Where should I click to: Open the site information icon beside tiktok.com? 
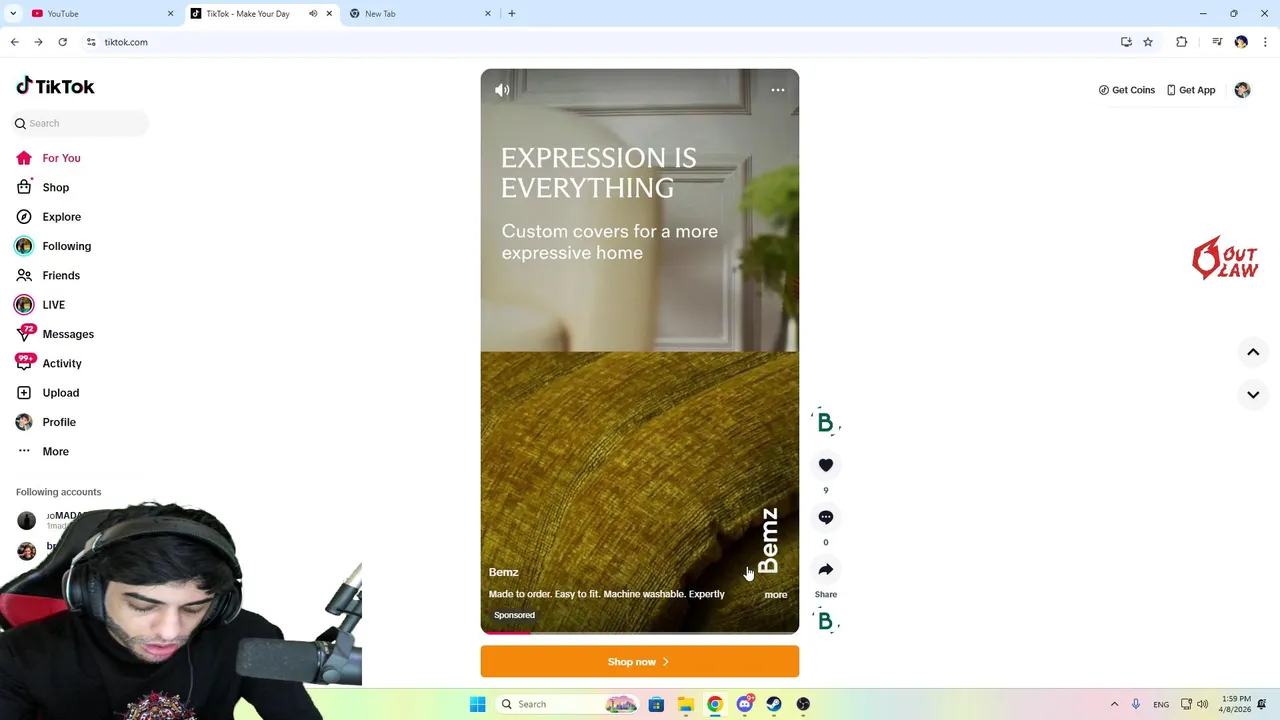click(x=91, y=42)
